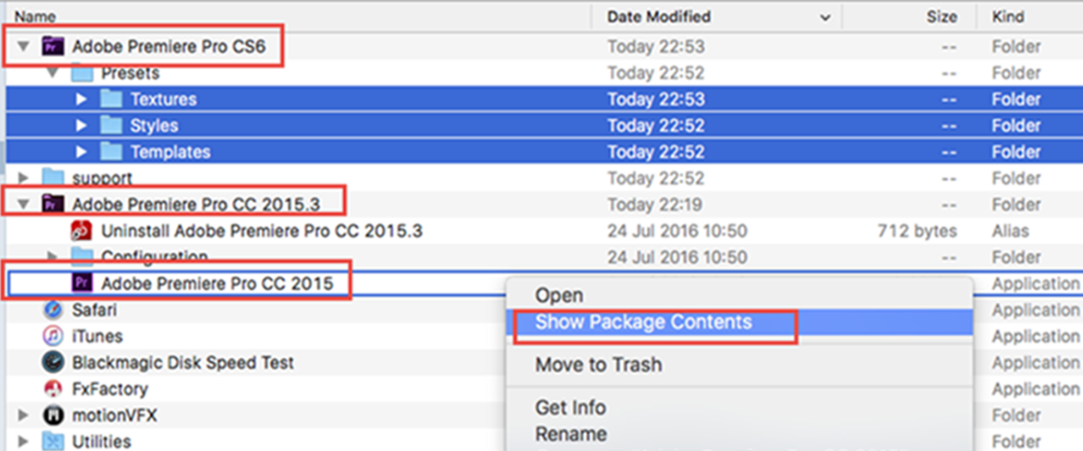Click the Safari compass icon

click(52, 310)
